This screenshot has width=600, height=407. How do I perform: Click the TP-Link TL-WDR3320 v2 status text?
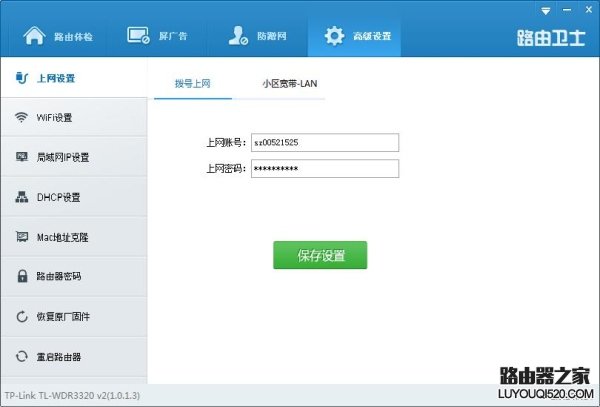pyautogui.click(x=72, y=395)
